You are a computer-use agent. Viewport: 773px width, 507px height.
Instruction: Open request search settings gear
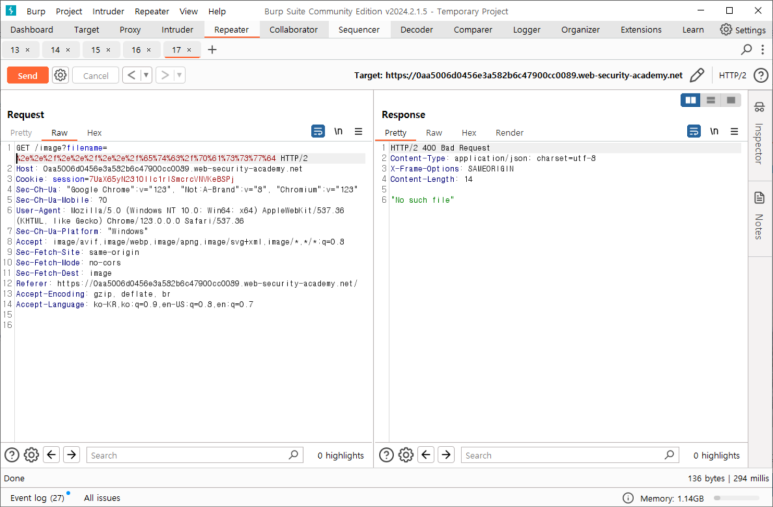pos(32,455)
